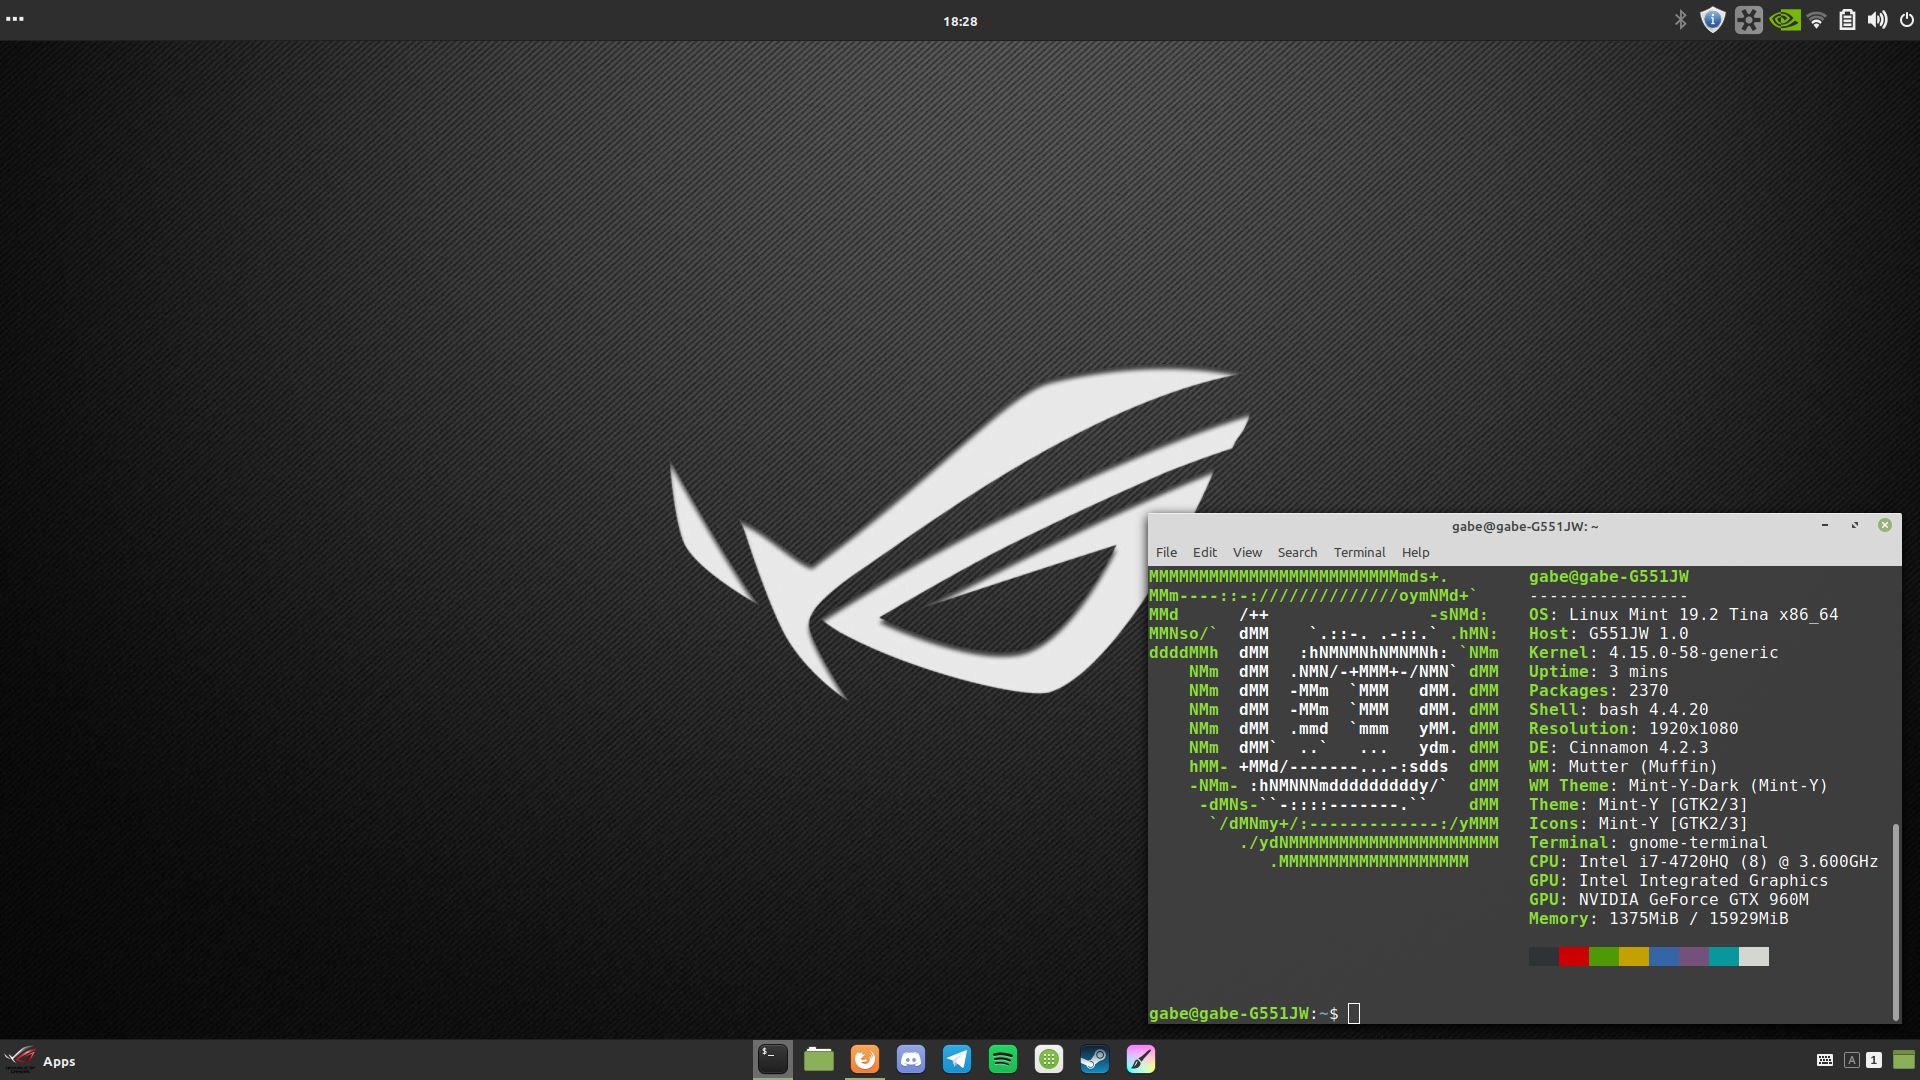Open the Update Manager shield icon
This screenshot has width=1920, height=1080.
pyautogui.click(x=1711, y=20)
